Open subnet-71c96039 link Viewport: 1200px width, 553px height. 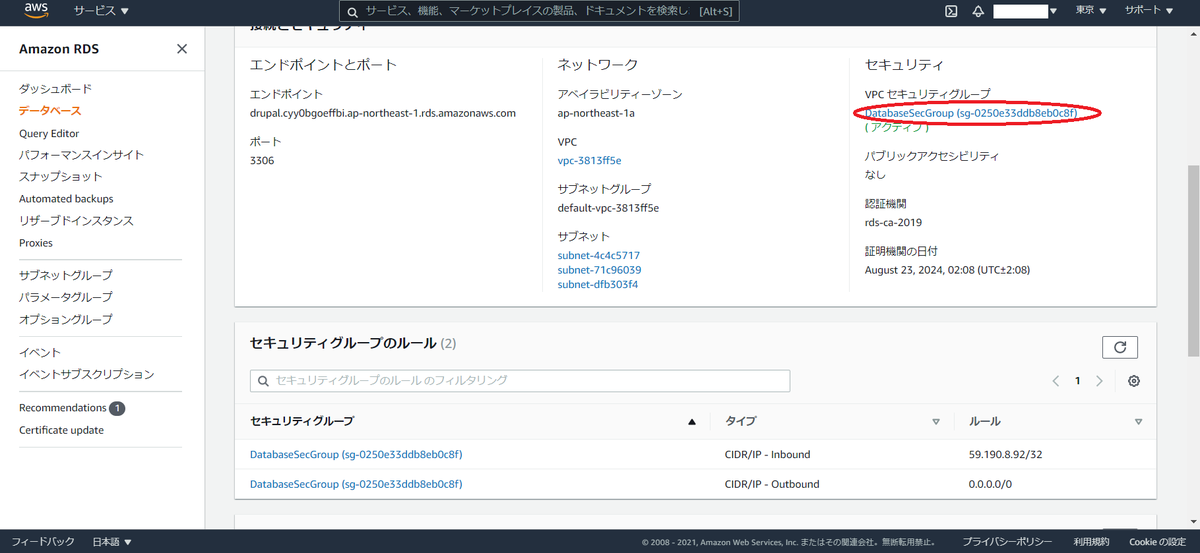pos(599,270)
